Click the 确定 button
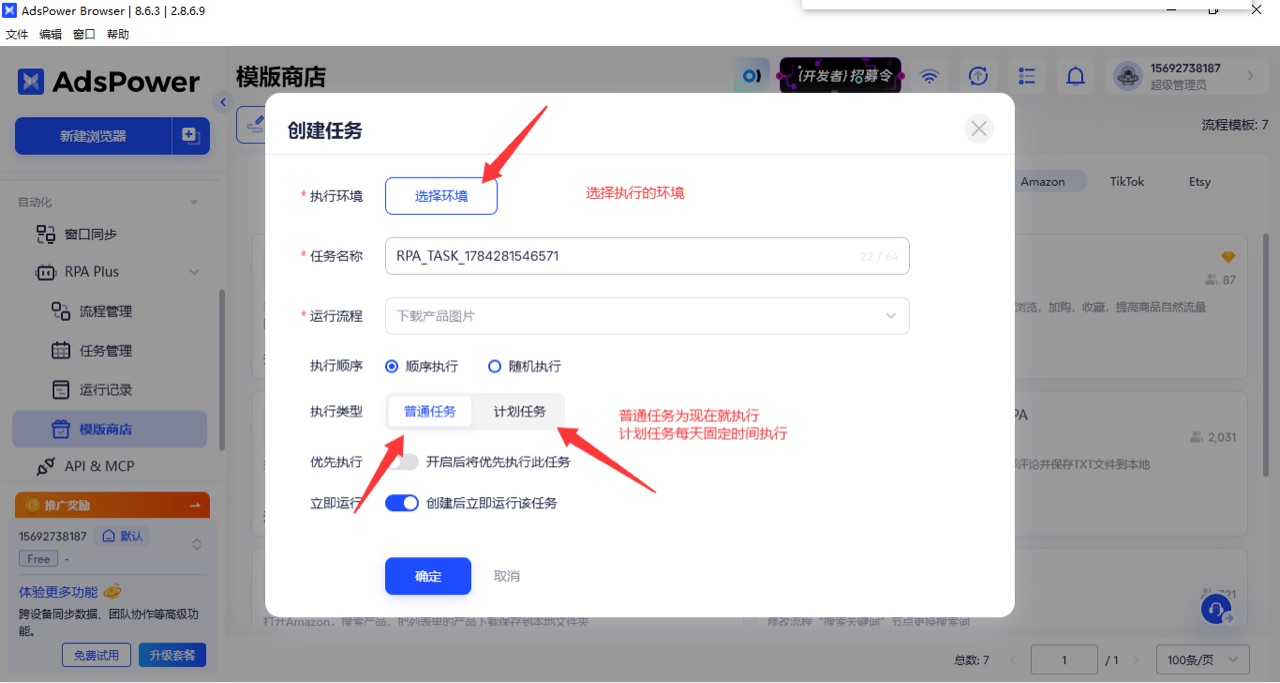Viewport: 1280px width, 683px height. click(428, 576)
